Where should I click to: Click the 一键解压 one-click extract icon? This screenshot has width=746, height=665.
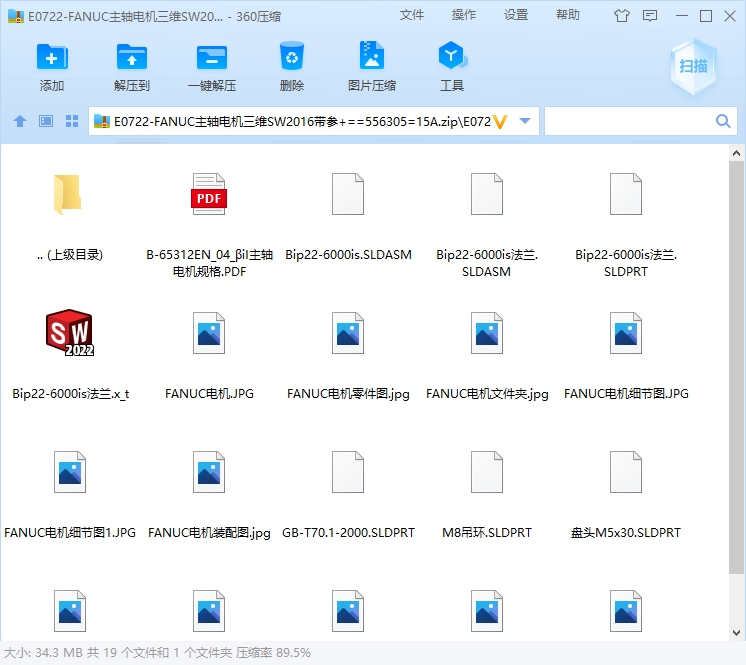(212, 58)
